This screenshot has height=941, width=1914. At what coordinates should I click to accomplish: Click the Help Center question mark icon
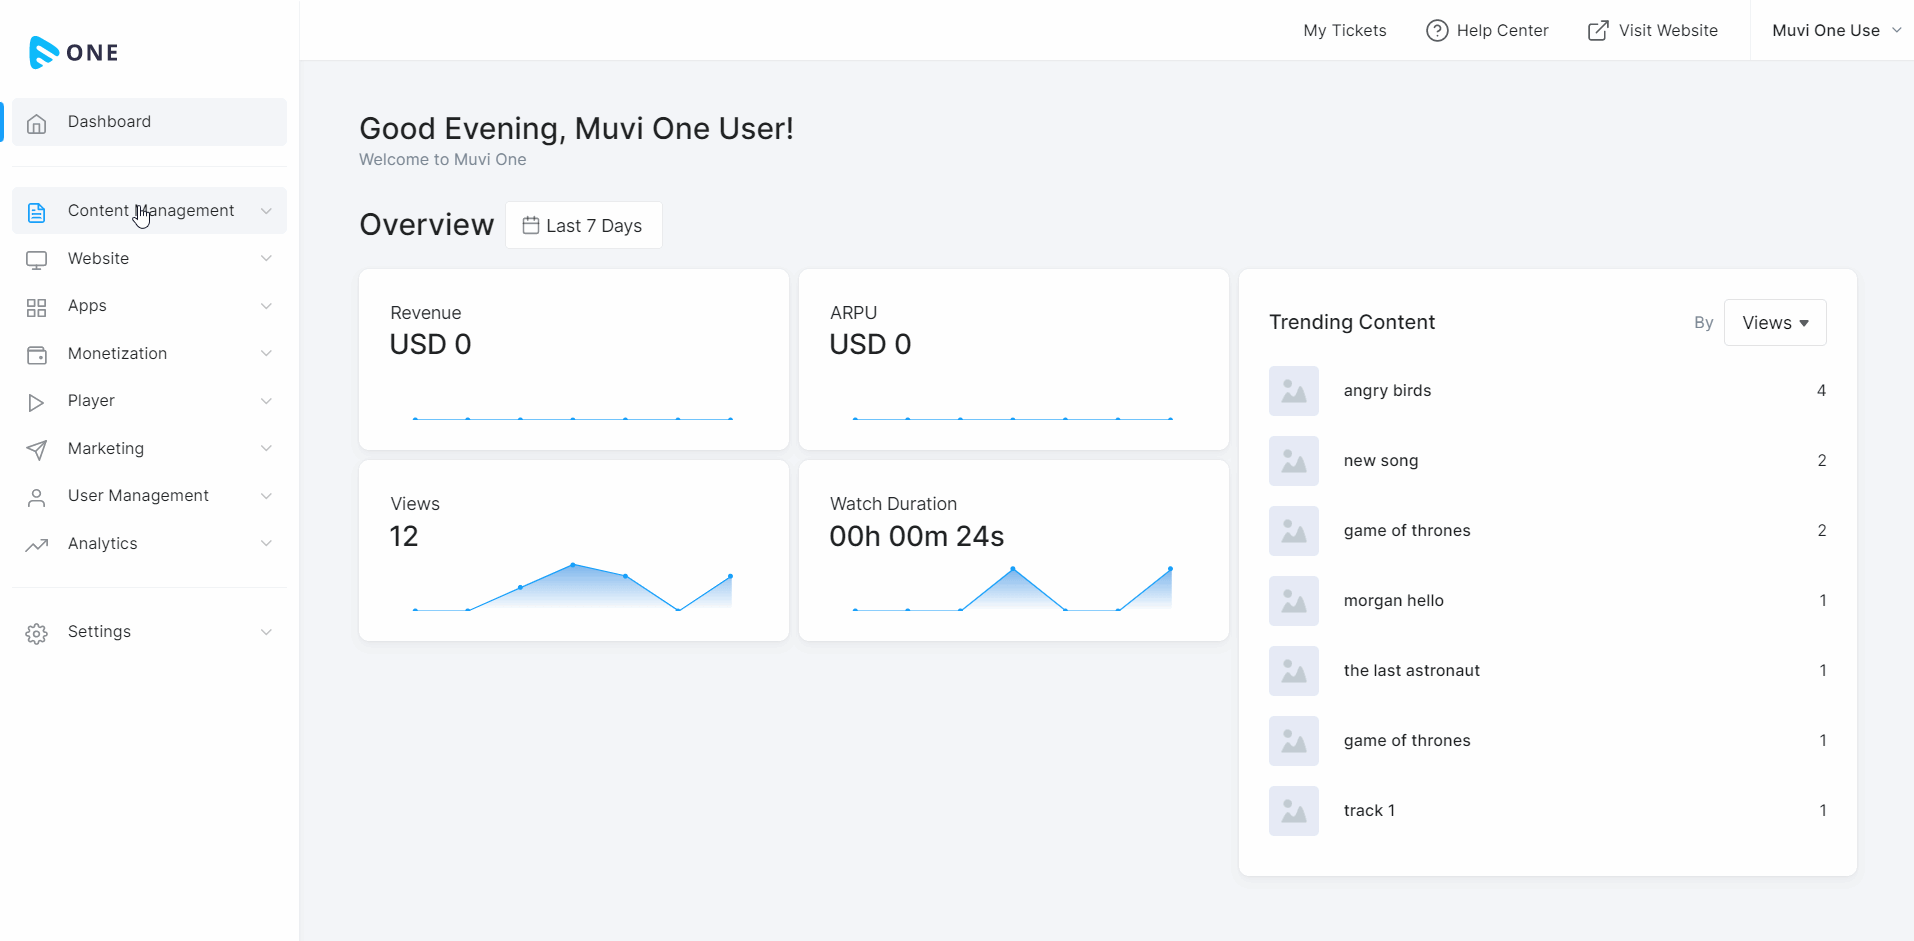(1437, 31)
